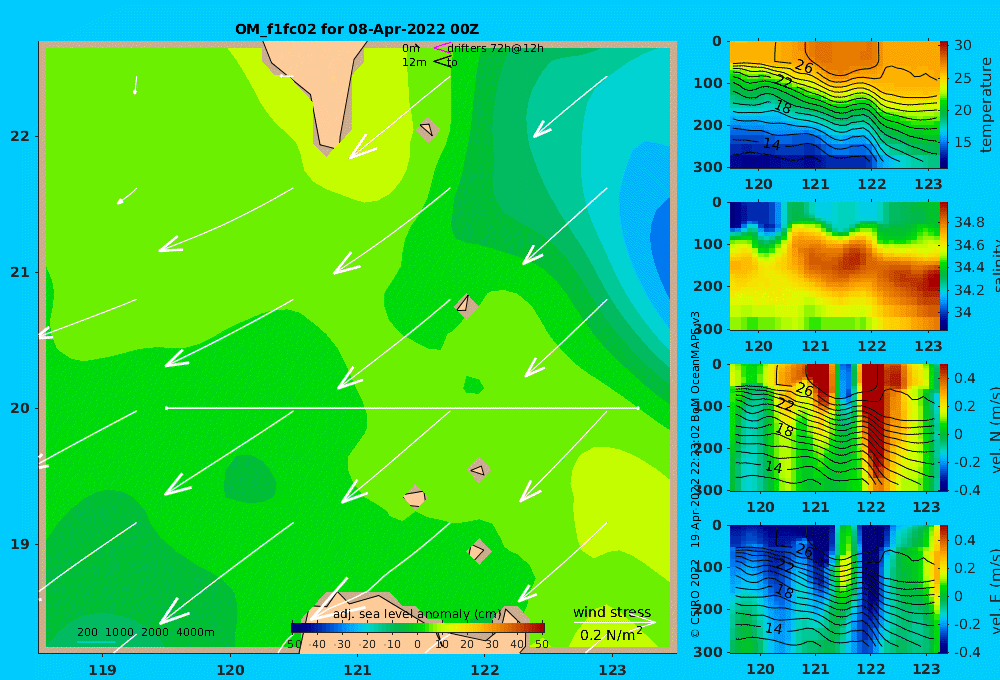Click the 'drifters 72h@12h' legend text
Screen dimensions: 1000x680
(496, 48)
